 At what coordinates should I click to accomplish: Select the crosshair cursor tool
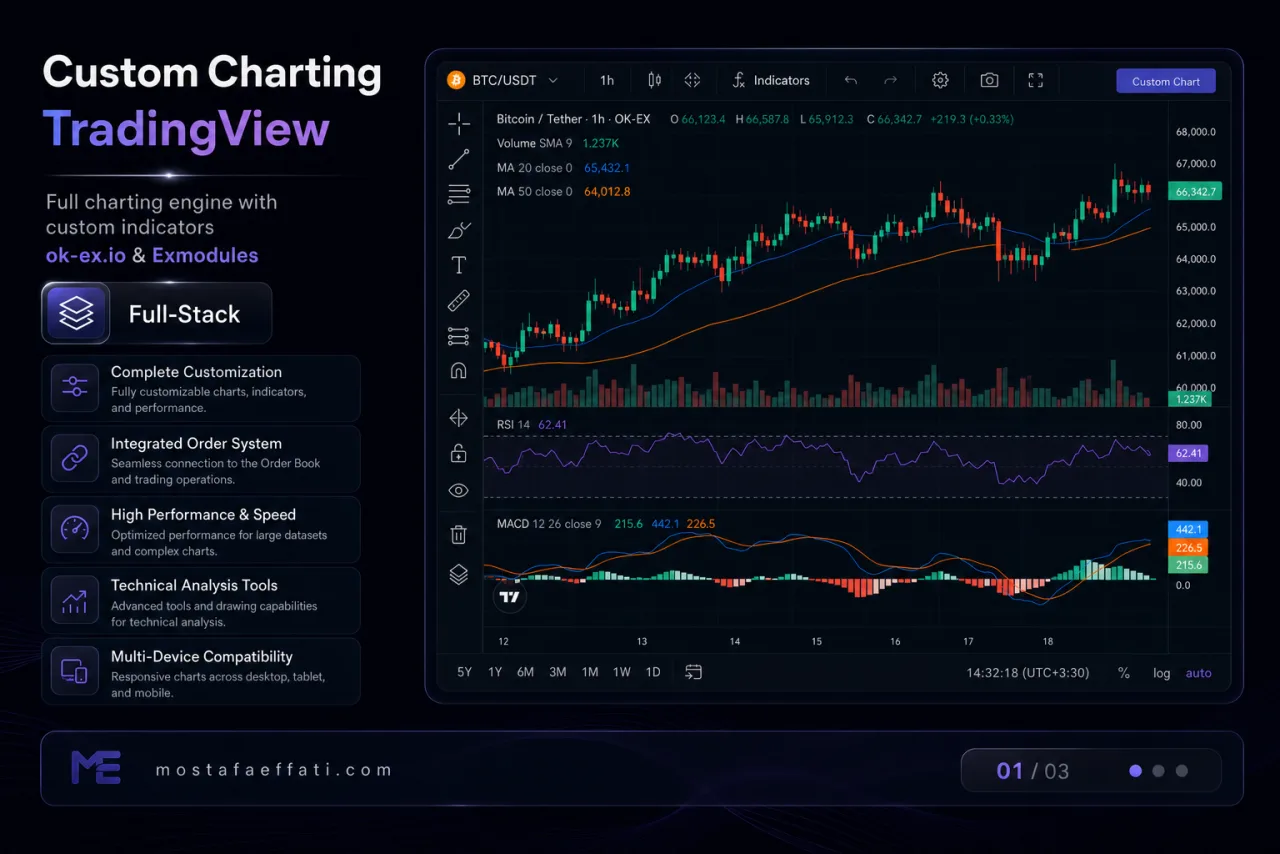[x=459, y=124]
